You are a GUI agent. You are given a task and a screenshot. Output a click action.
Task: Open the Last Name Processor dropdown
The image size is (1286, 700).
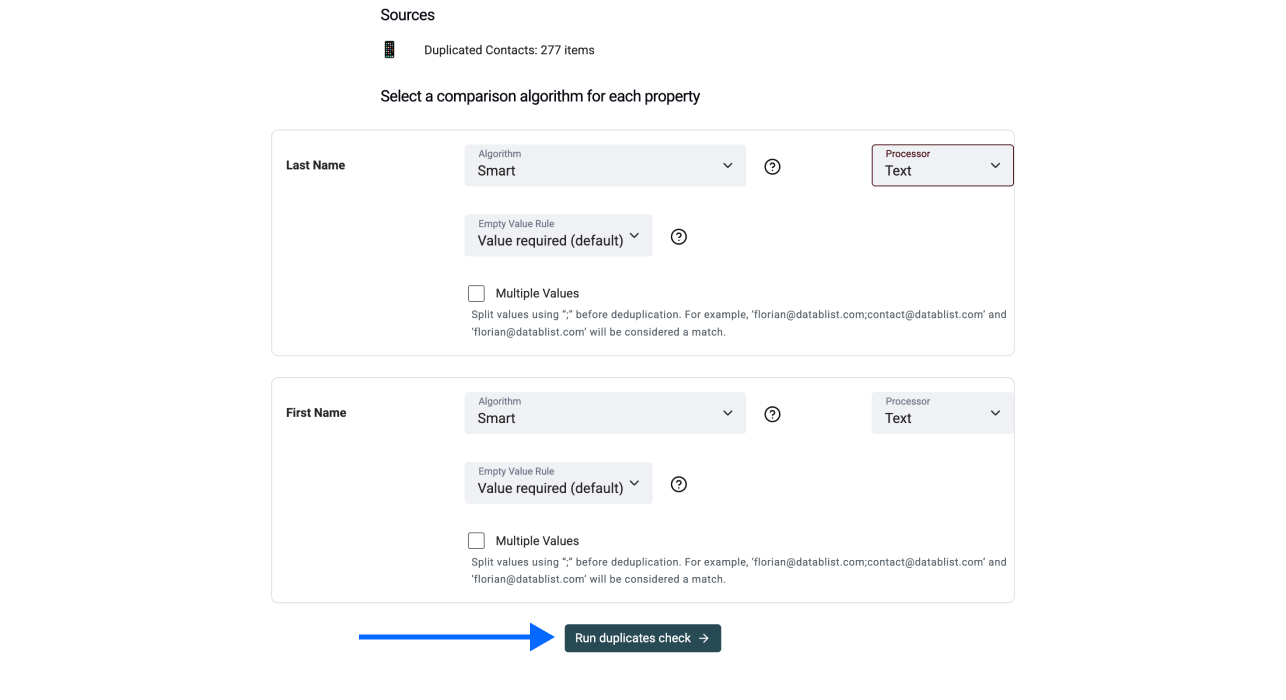[942, 166]
